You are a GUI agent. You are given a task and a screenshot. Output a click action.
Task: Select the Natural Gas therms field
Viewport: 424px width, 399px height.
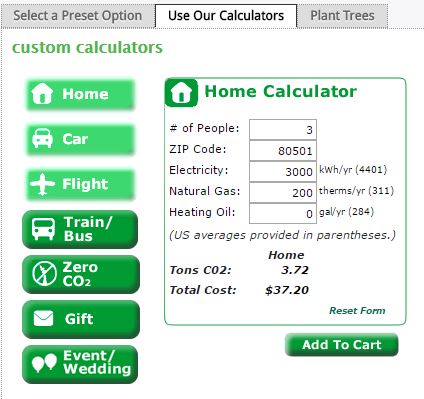point(283,193)
